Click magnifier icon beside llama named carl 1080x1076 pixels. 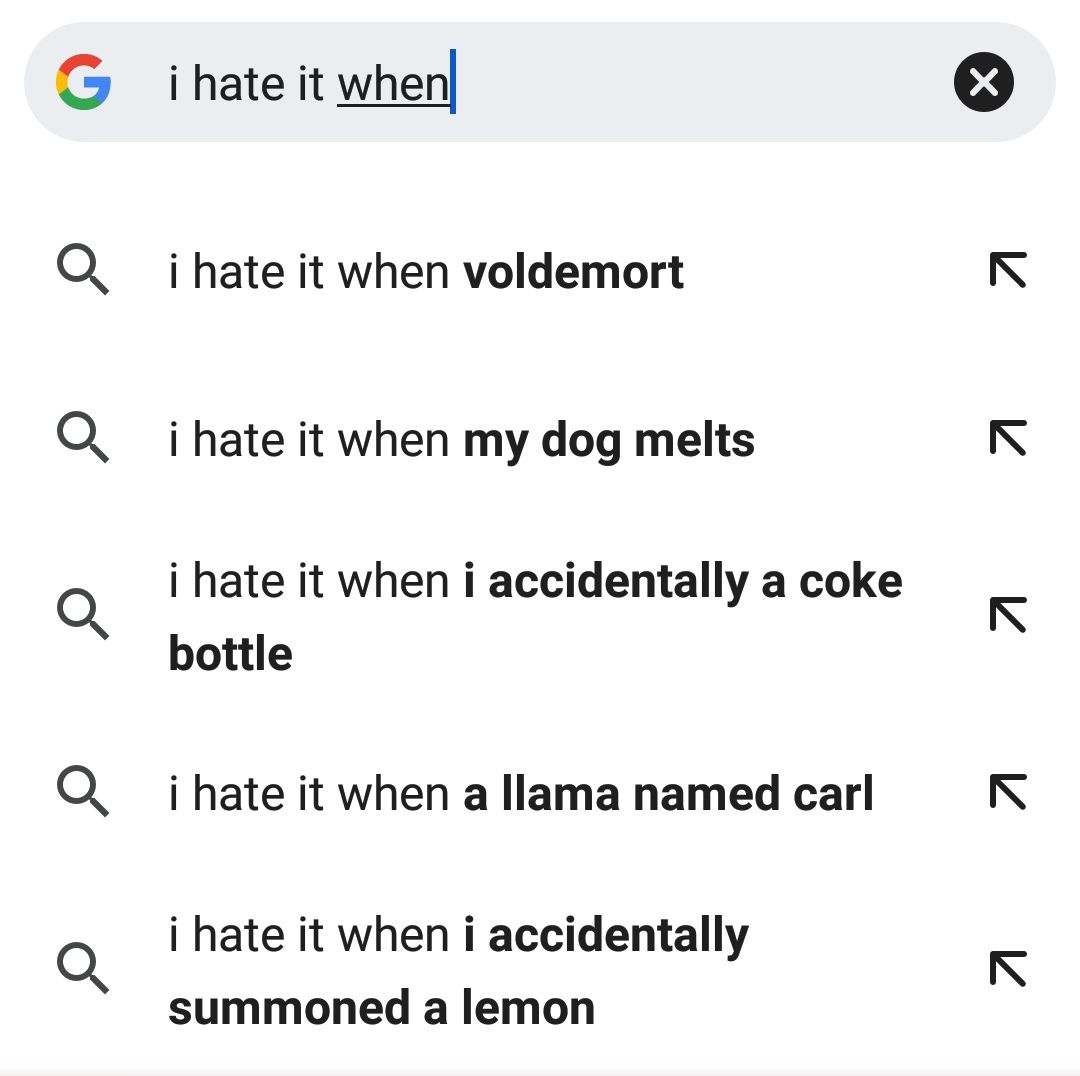point(83,792)
